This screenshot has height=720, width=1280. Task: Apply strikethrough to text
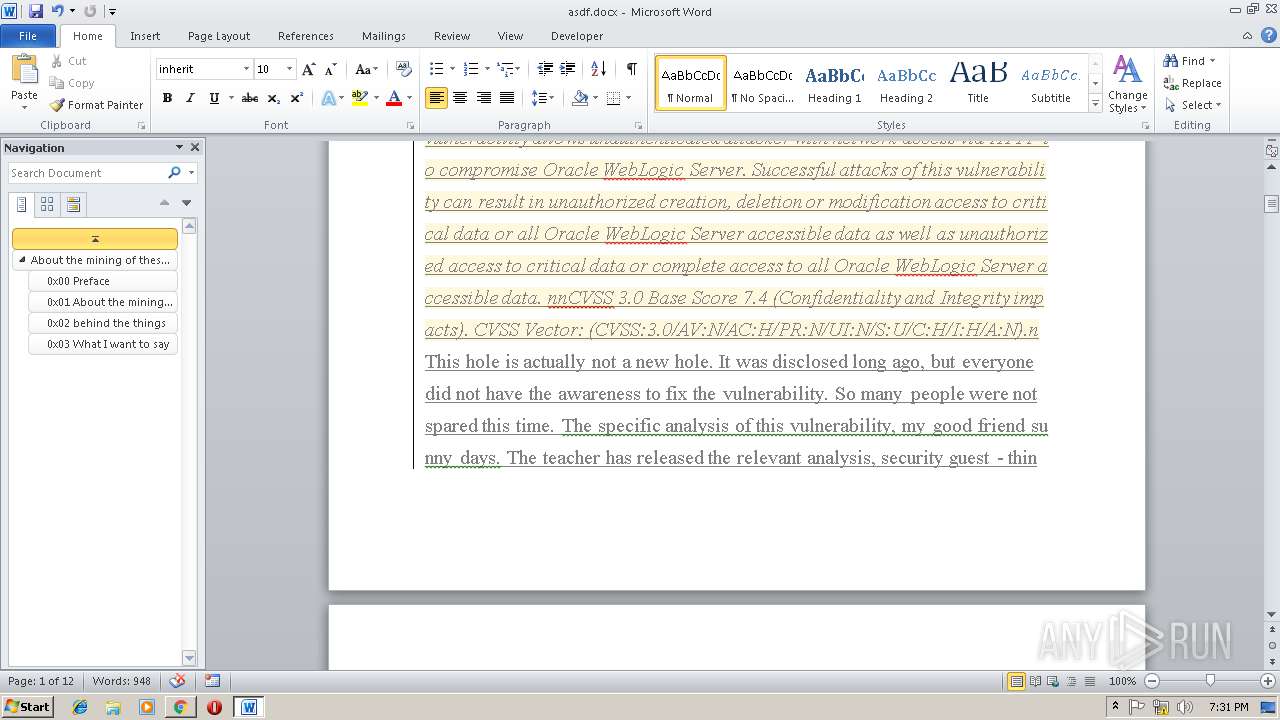(250, 98)
